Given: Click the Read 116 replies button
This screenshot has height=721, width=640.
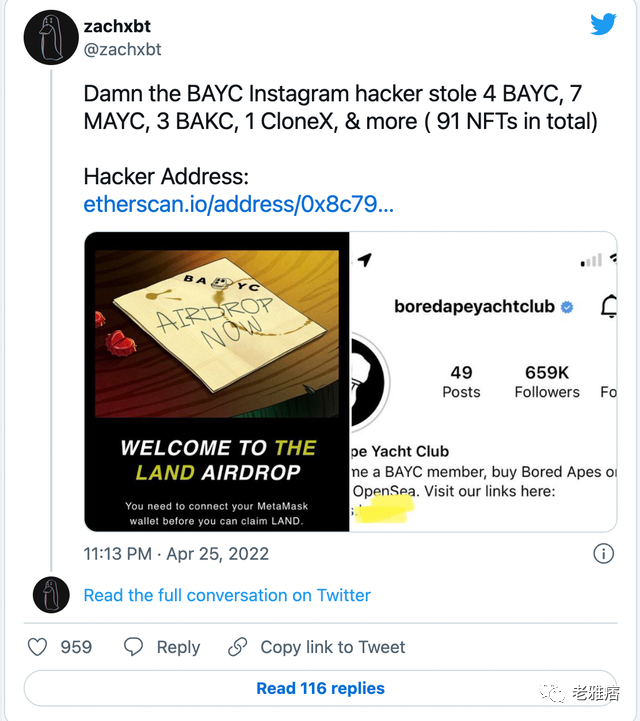Looking at the screenshot, I should [x=320, y=688].
